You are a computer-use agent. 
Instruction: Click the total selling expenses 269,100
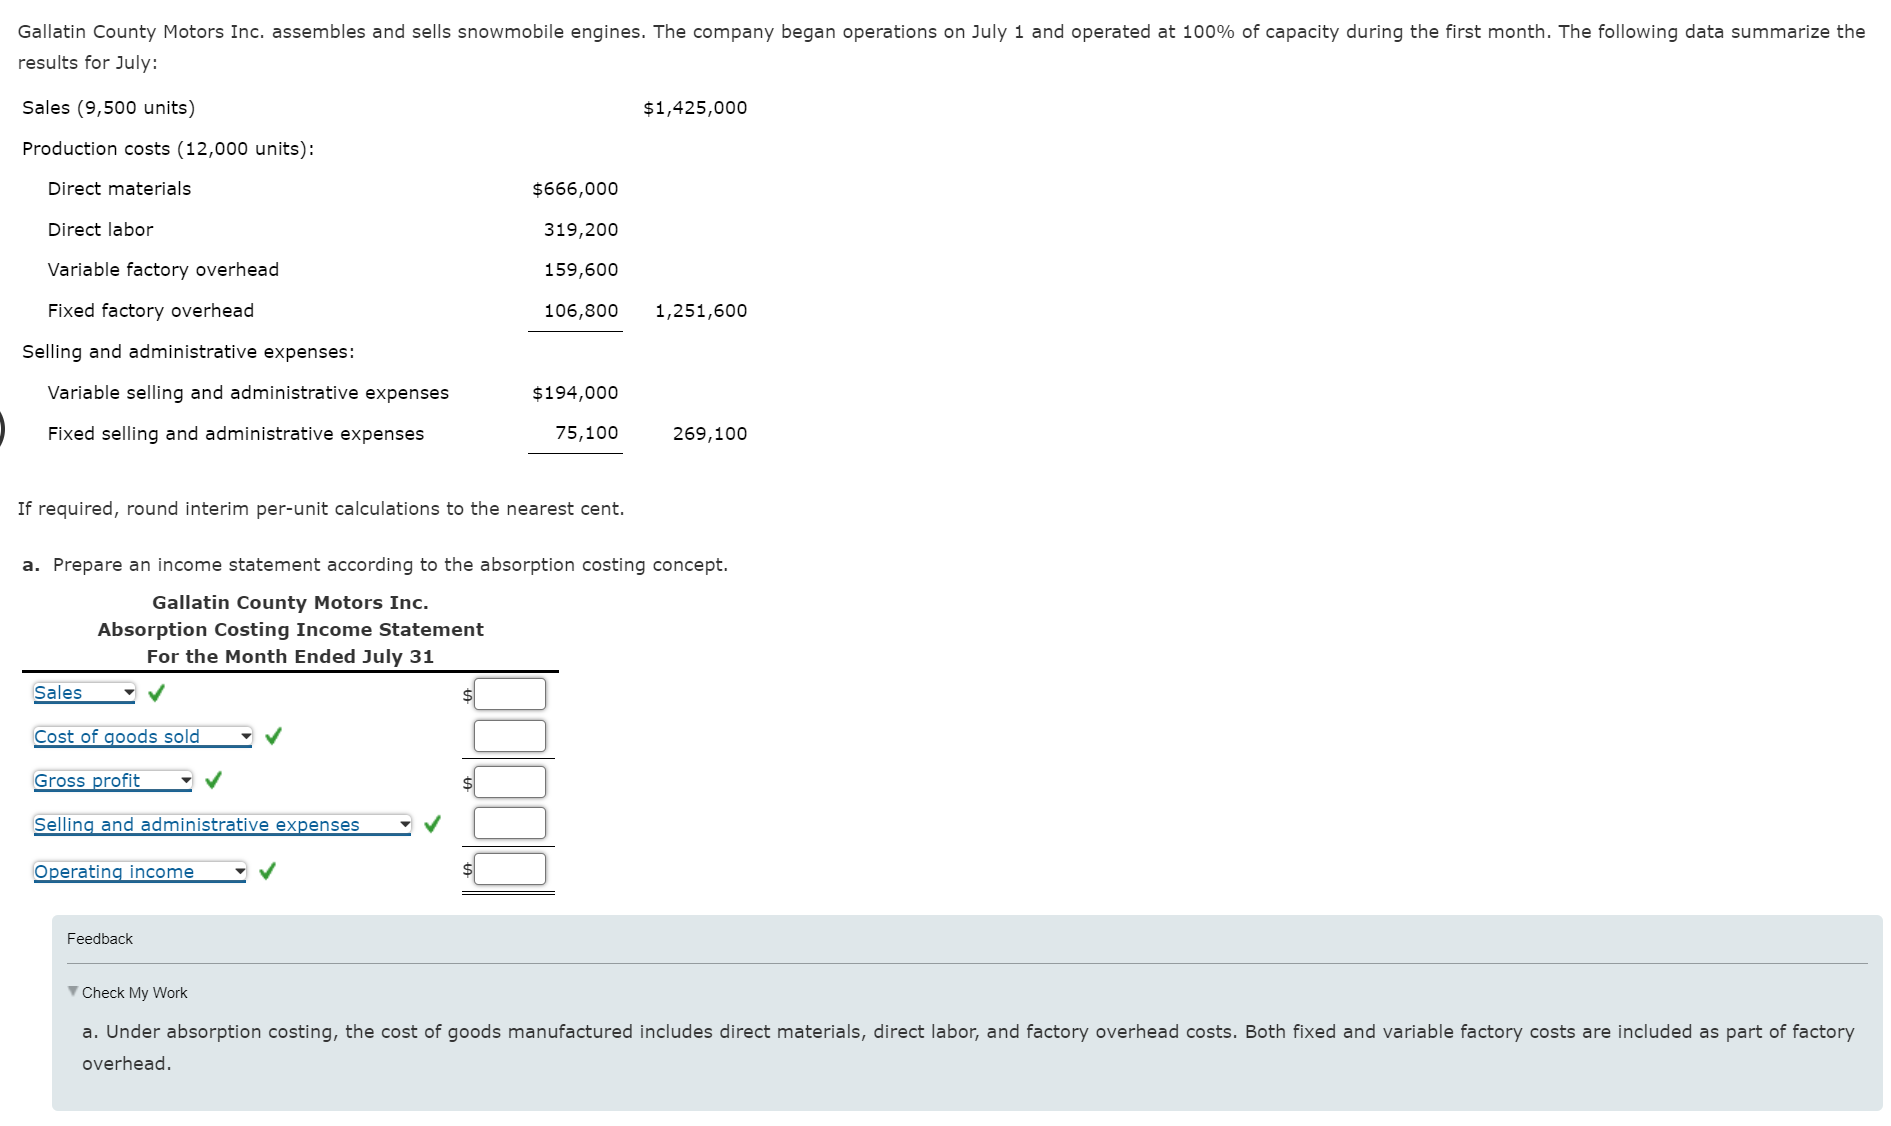[710, 434]
